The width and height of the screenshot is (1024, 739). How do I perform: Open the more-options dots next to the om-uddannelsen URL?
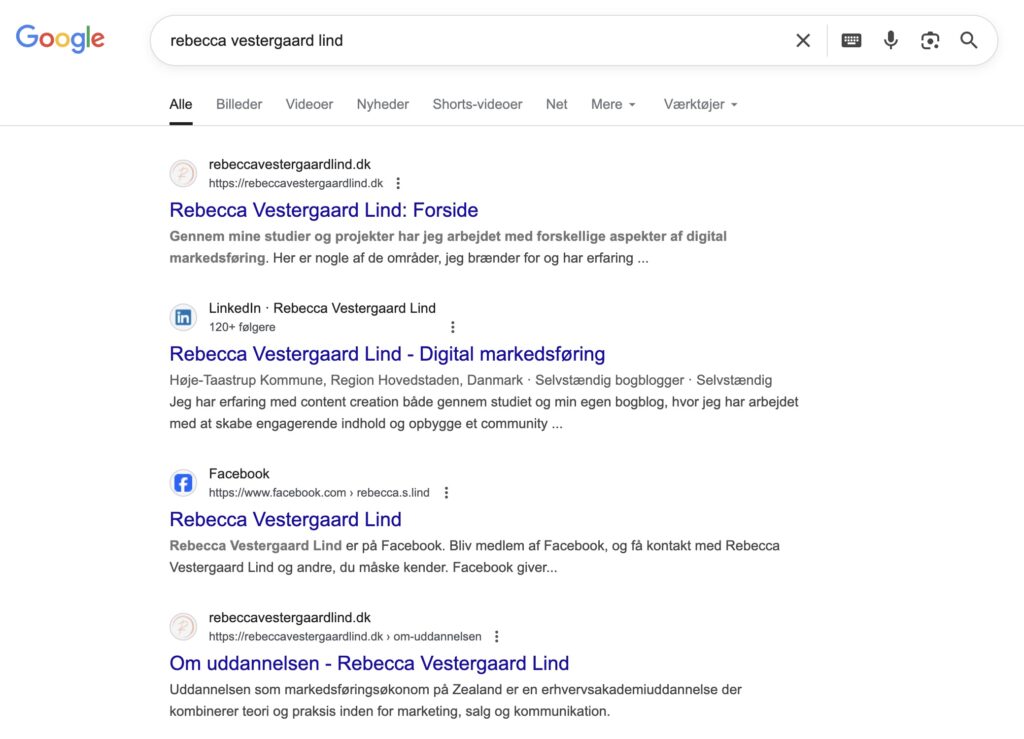(x=497, y=637)
